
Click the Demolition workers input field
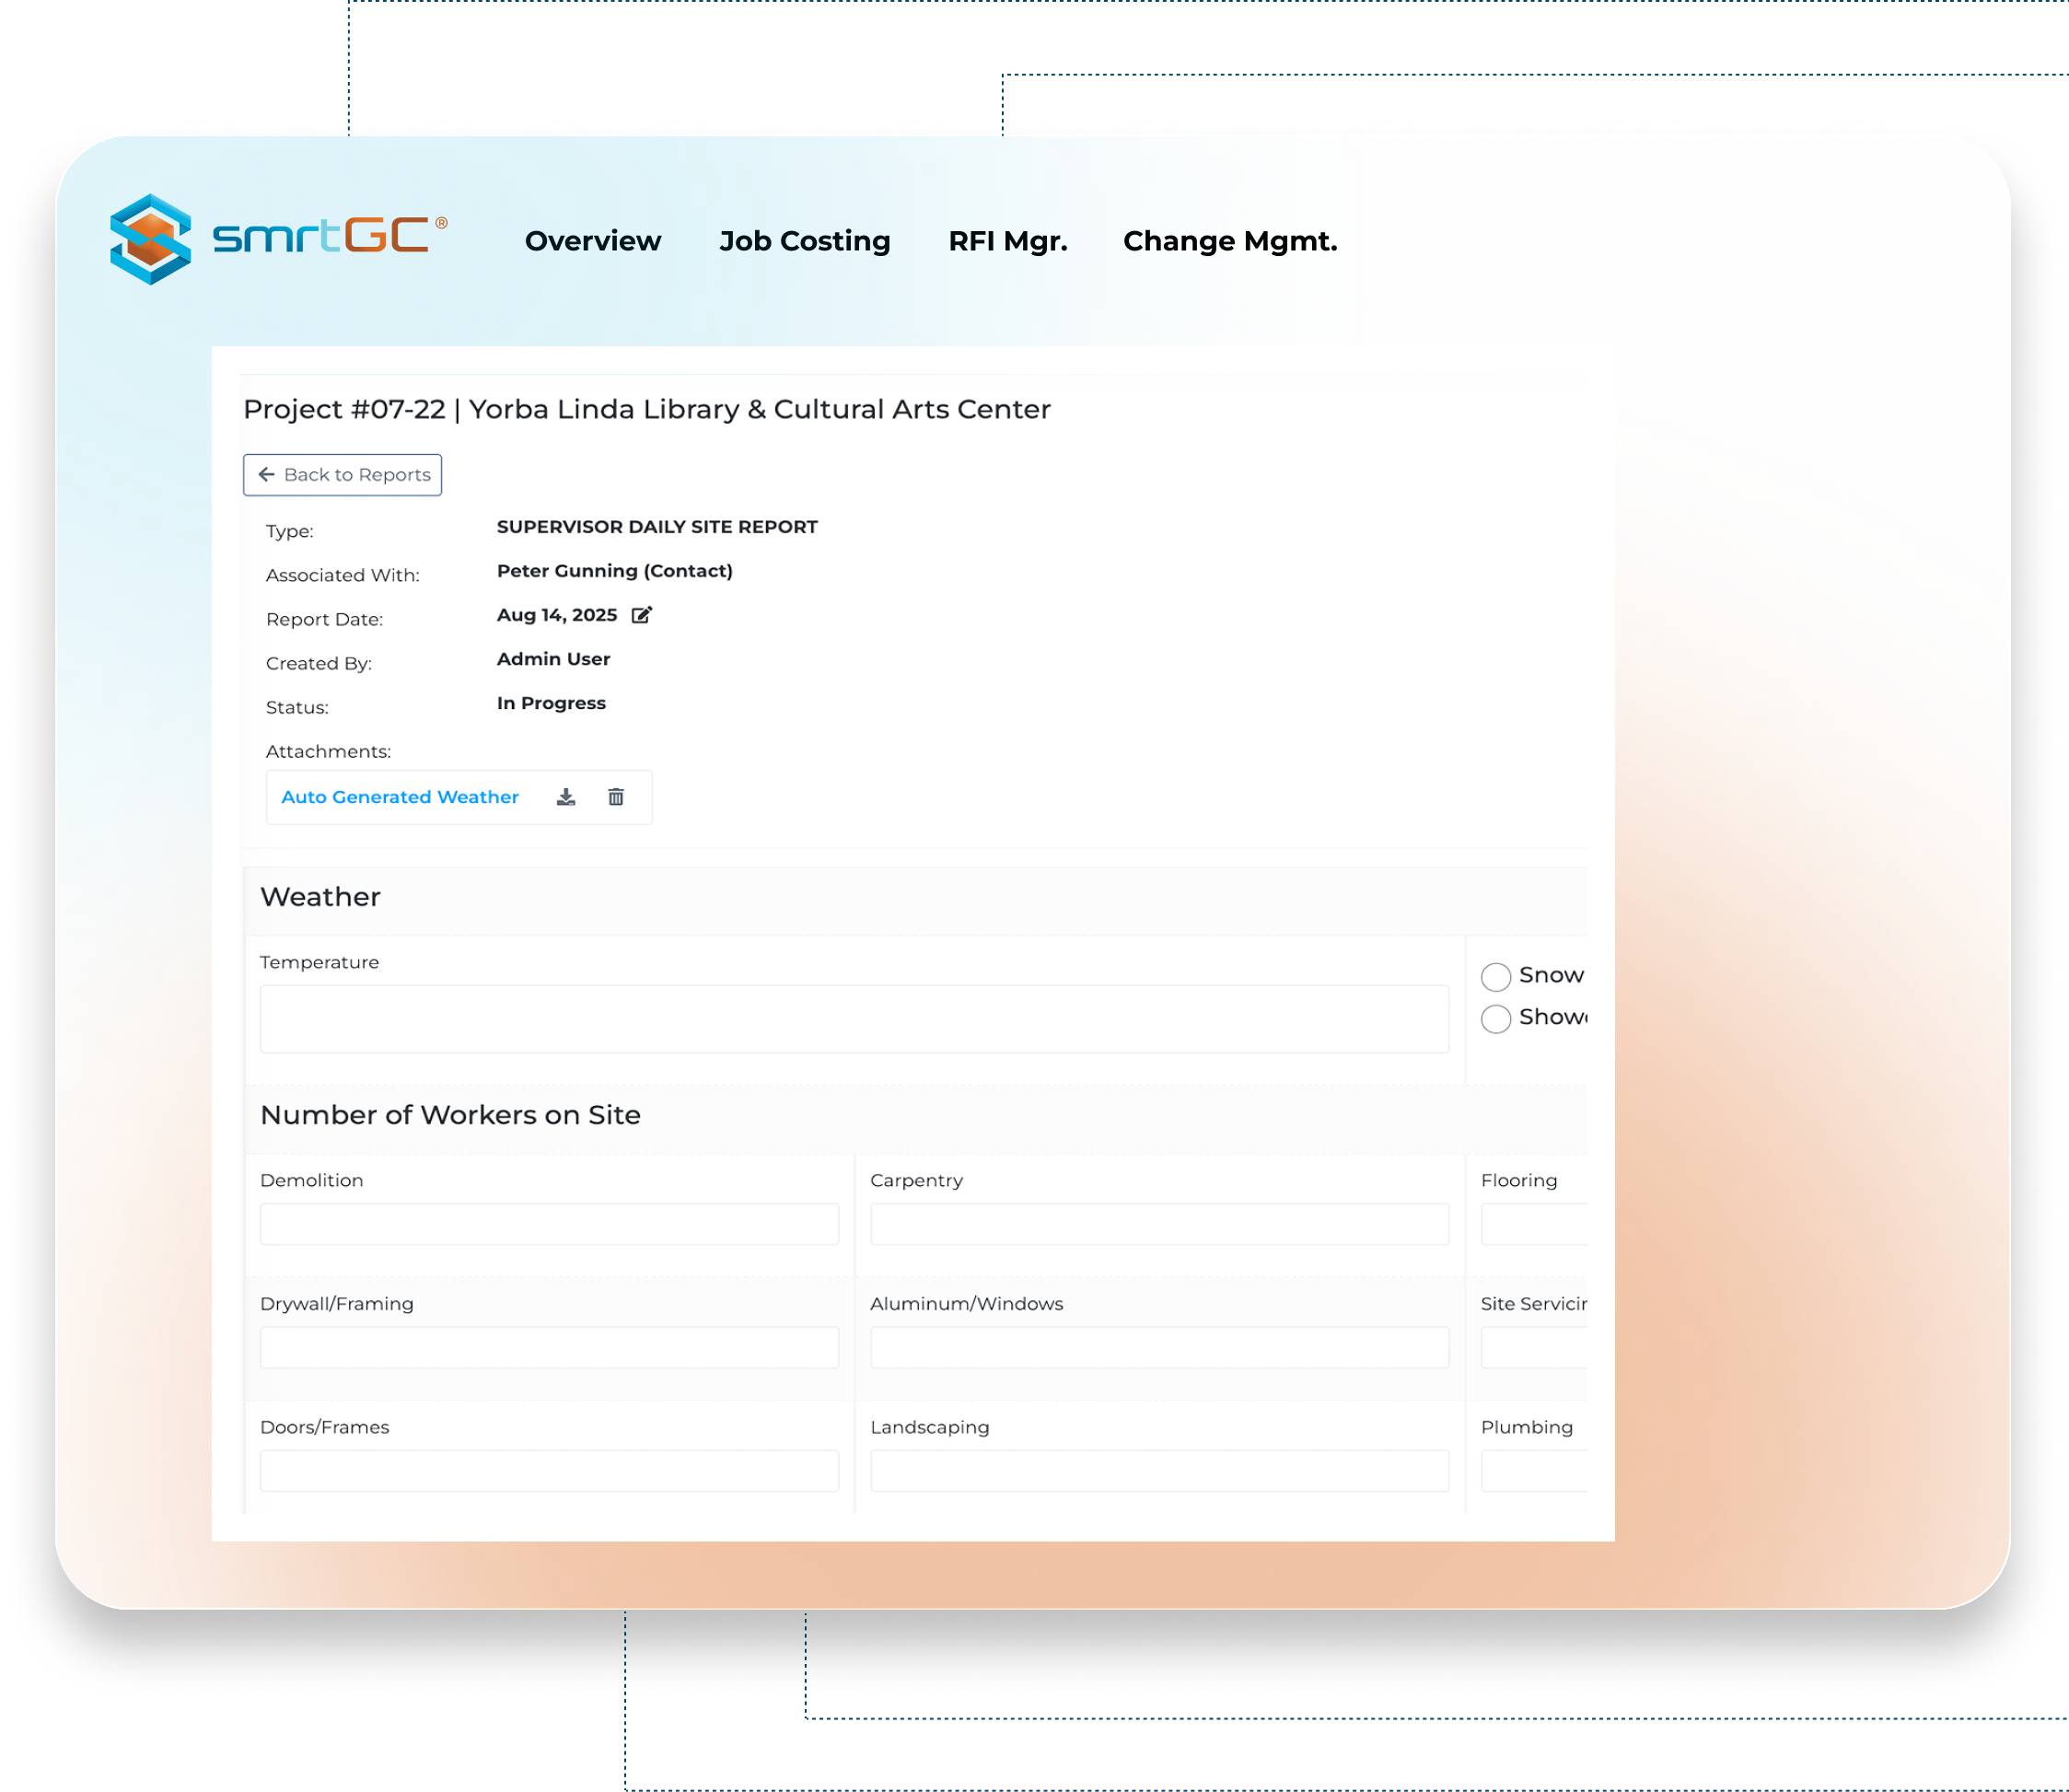point(548,1223)
